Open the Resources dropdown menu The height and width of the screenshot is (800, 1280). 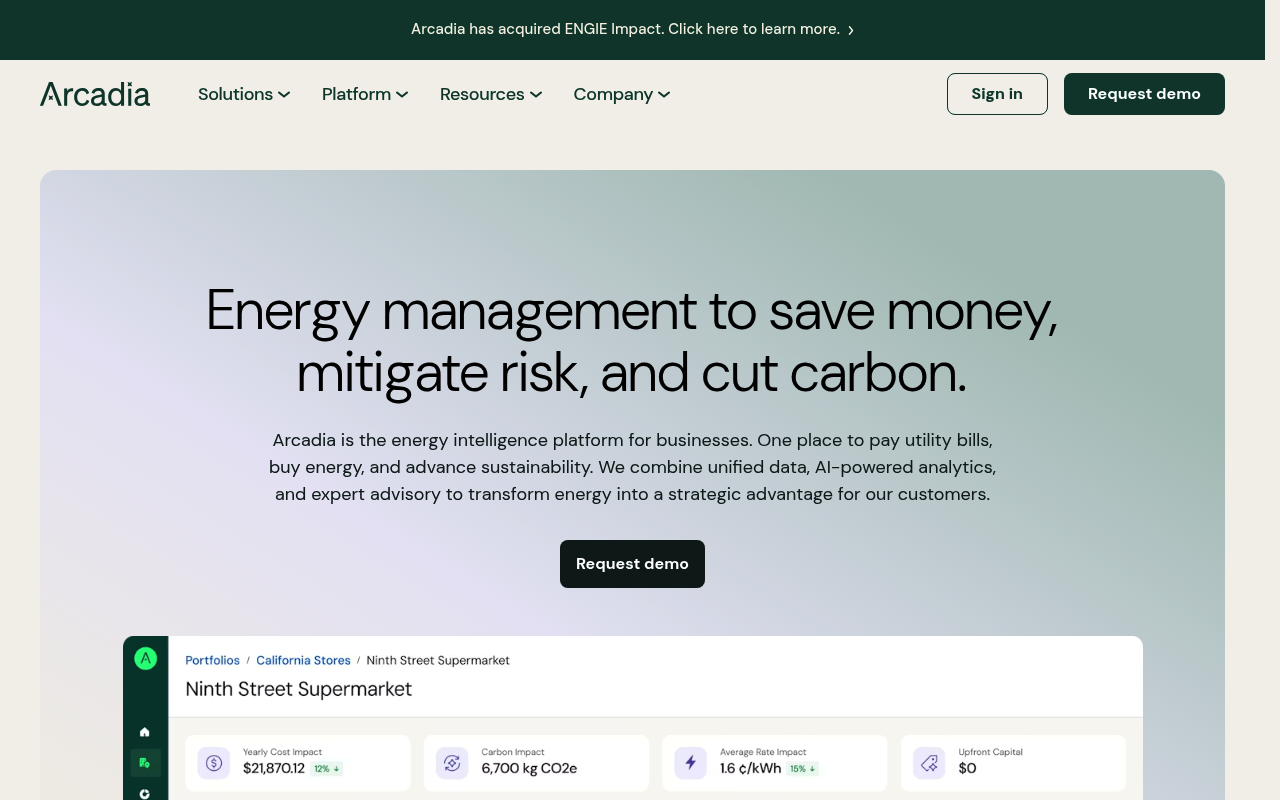tap(491, 94)
